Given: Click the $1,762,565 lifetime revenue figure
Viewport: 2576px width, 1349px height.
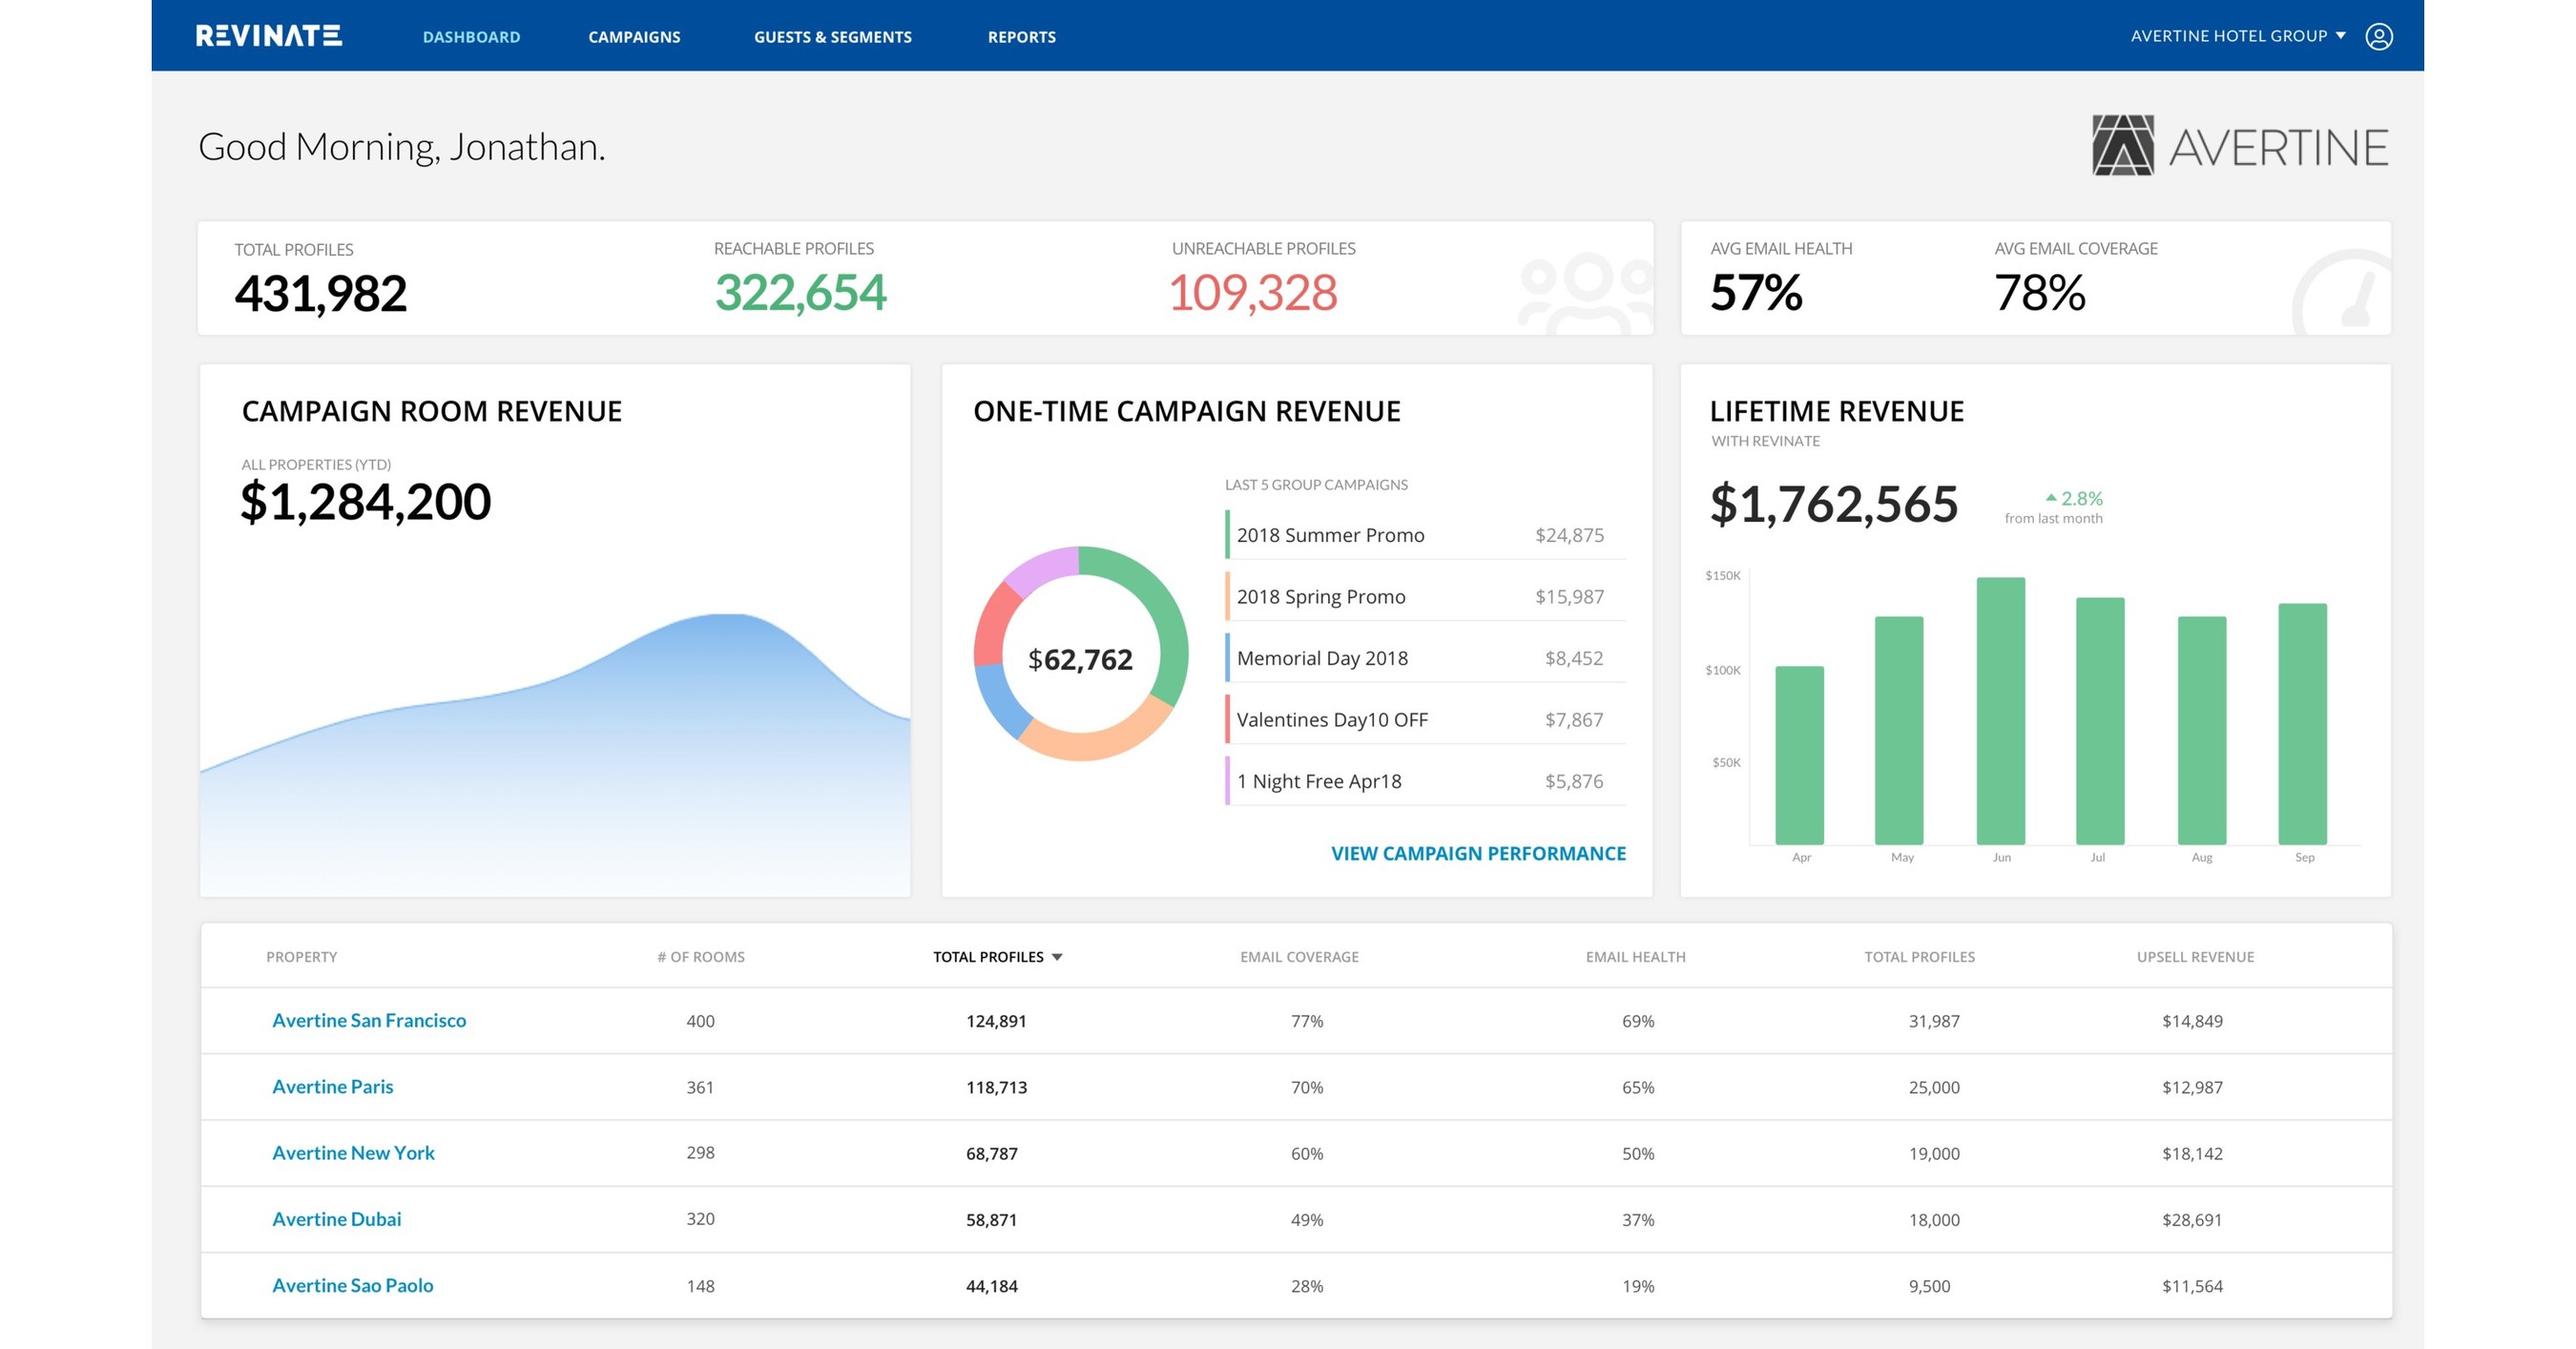Looking at the screenshot, I should (1834, 504).
